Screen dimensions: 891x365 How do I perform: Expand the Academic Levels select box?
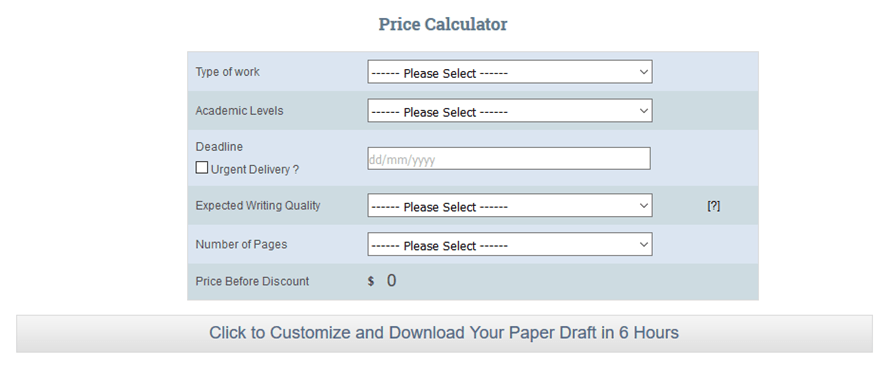tap(510, 111)
